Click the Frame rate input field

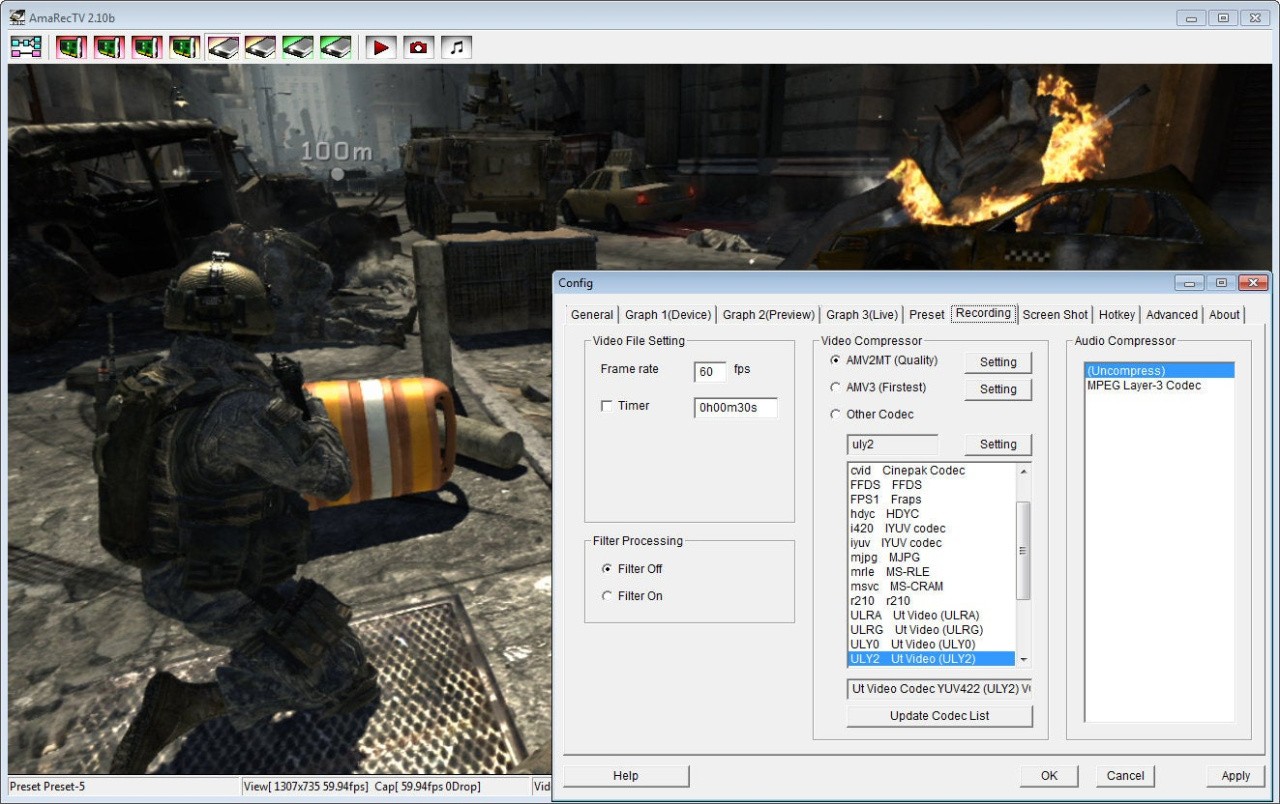(x=709, y=372)
